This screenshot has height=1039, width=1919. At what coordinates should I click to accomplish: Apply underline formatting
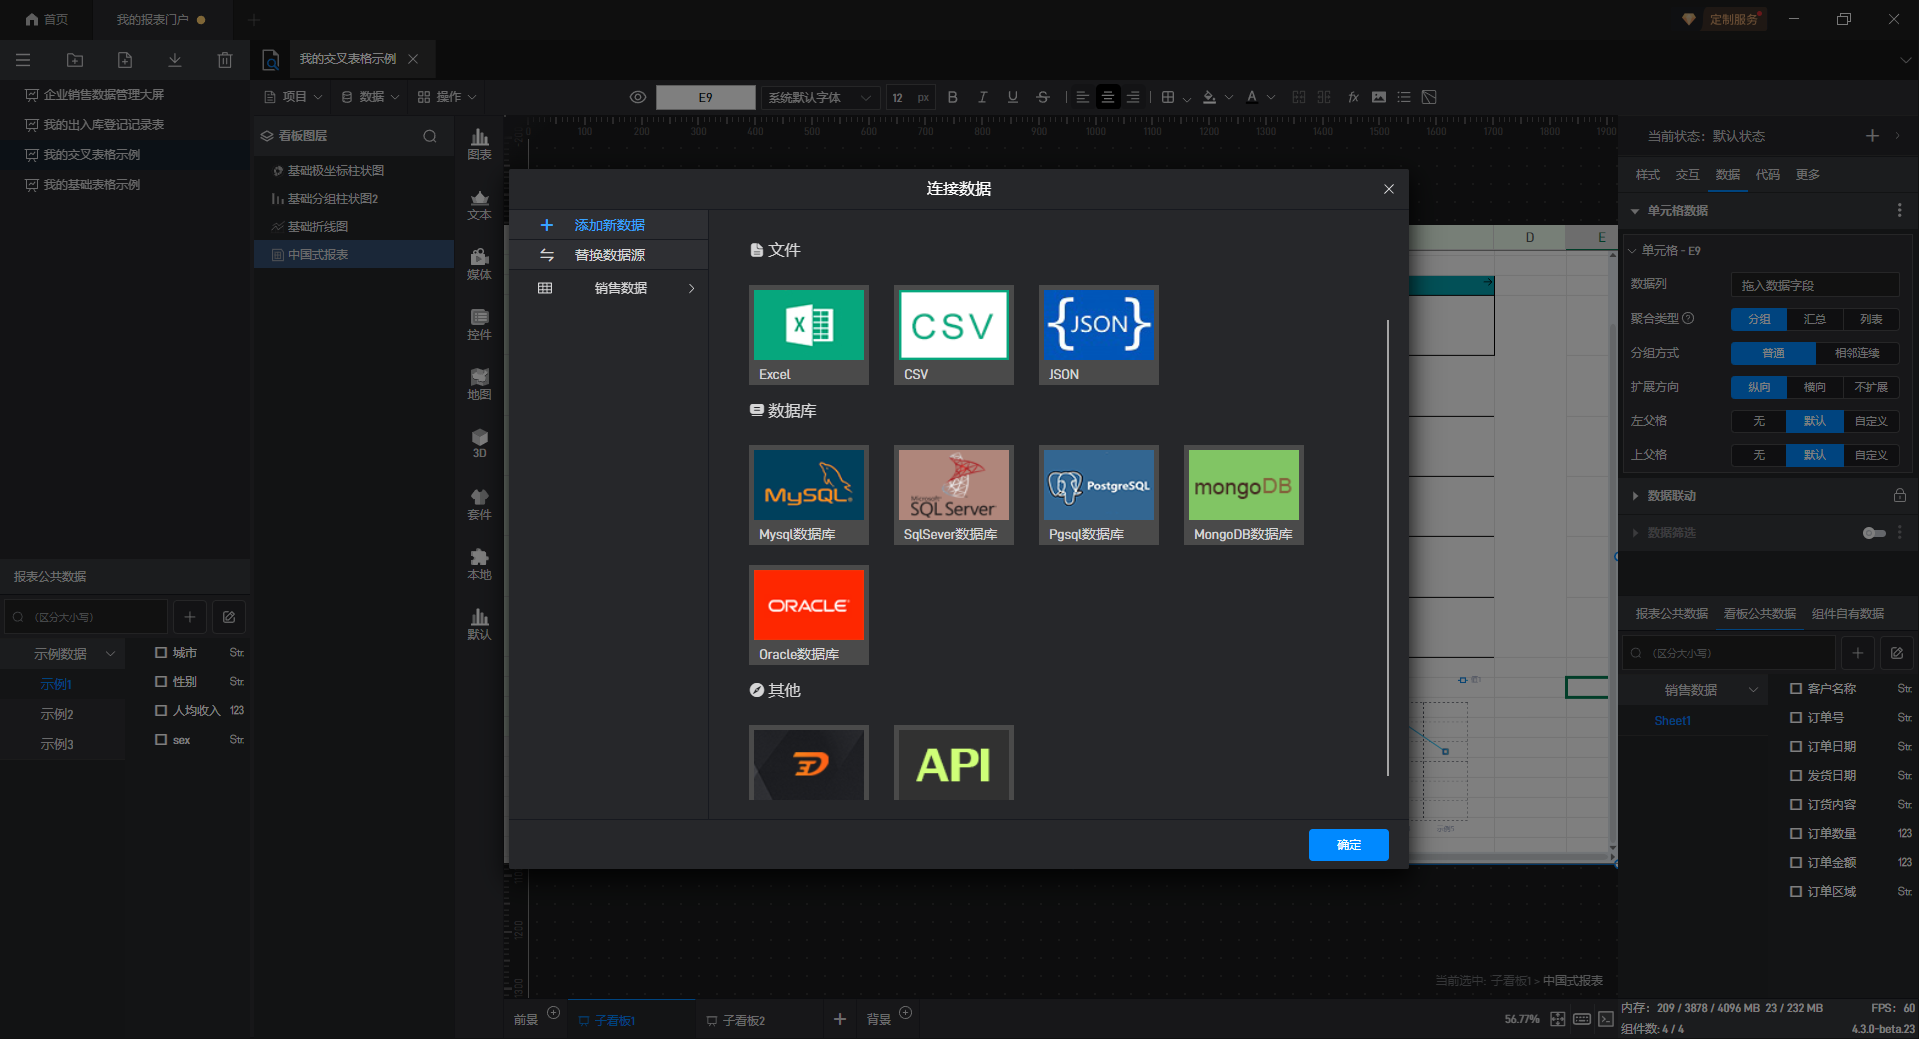1012,97
